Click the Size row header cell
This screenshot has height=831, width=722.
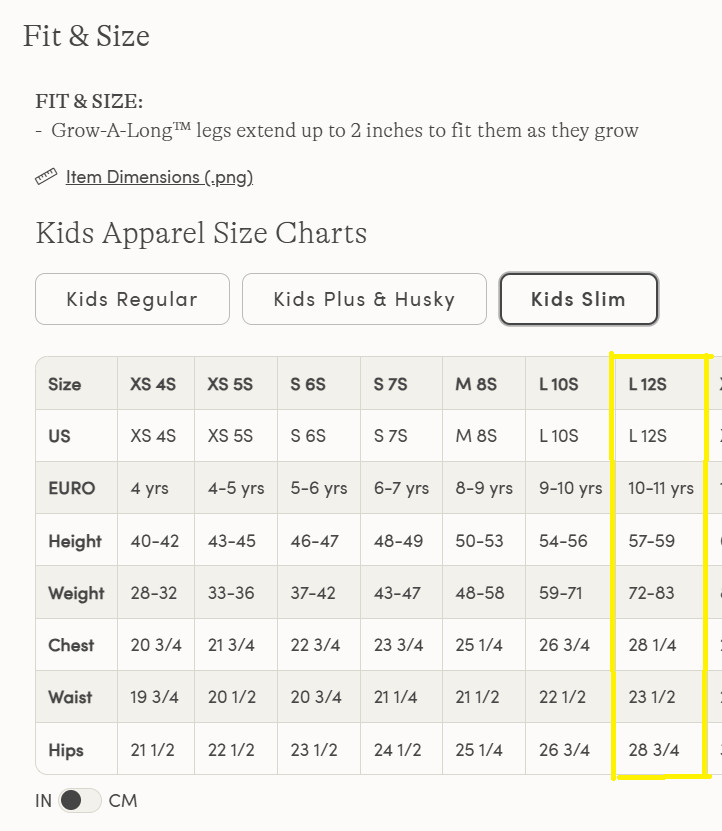[x=65, y=384]
